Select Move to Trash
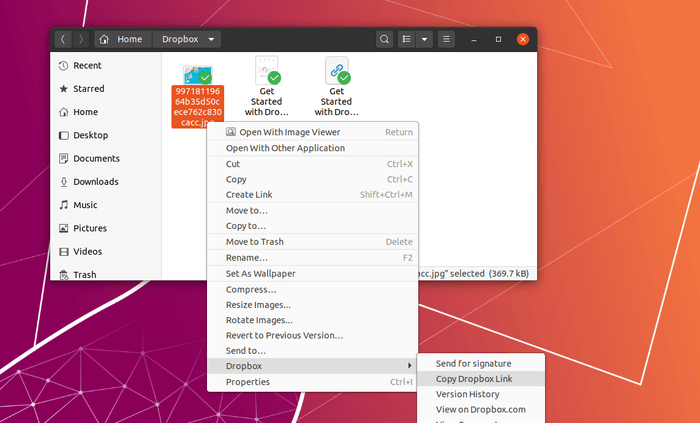 pos(312,242)
